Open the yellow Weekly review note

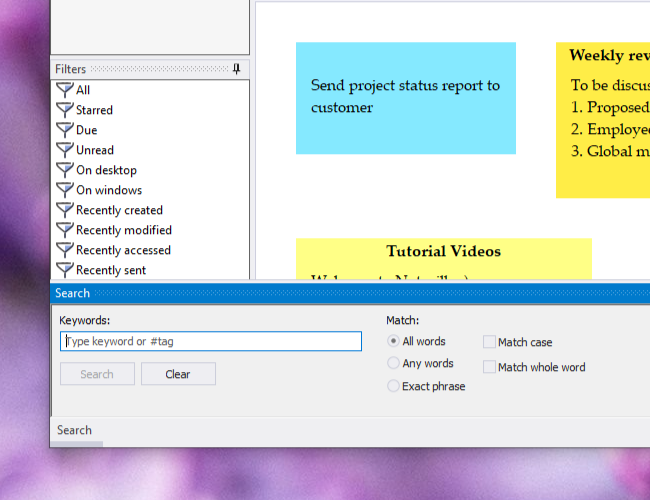[x=603, y=120]
